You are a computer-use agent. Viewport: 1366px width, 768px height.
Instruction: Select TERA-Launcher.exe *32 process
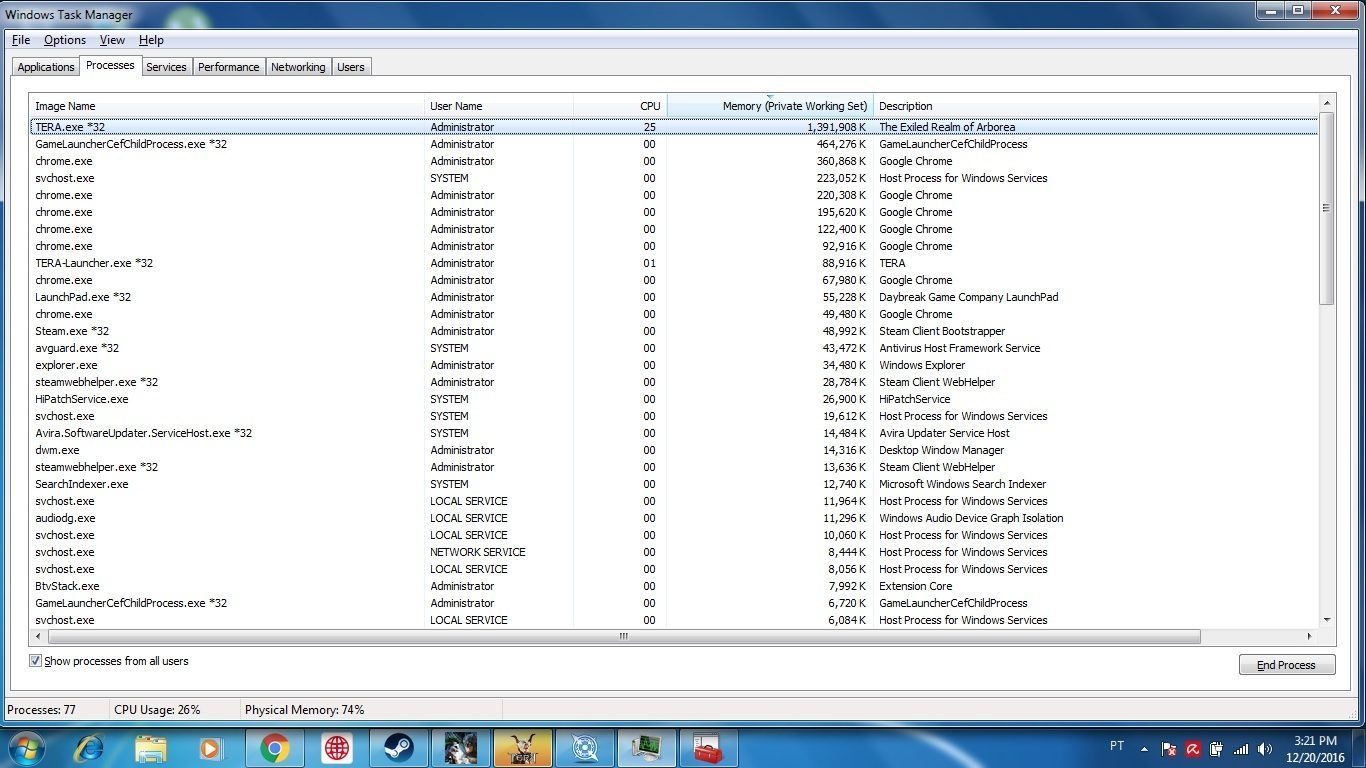tap(674, 263)
